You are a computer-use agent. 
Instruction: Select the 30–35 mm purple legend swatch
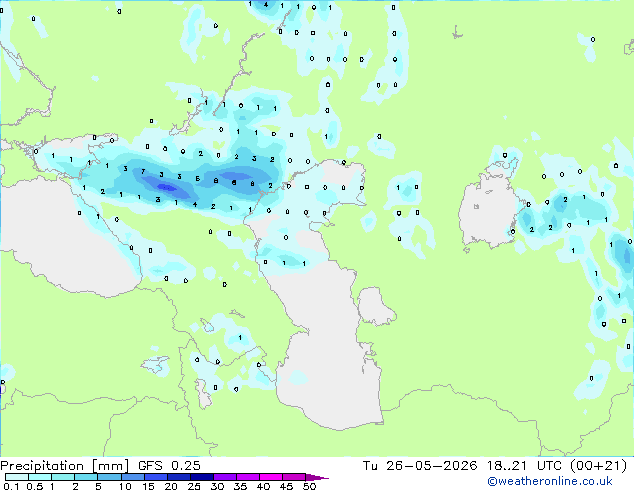[x=225, y=477]
